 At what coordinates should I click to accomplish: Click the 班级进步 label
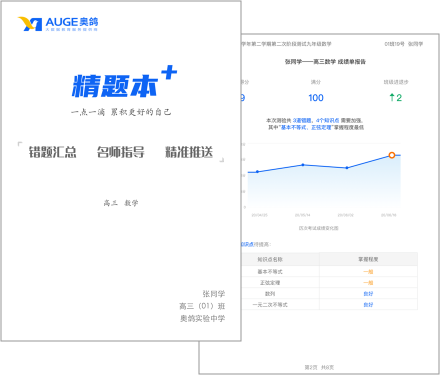(x=396, y=82)
